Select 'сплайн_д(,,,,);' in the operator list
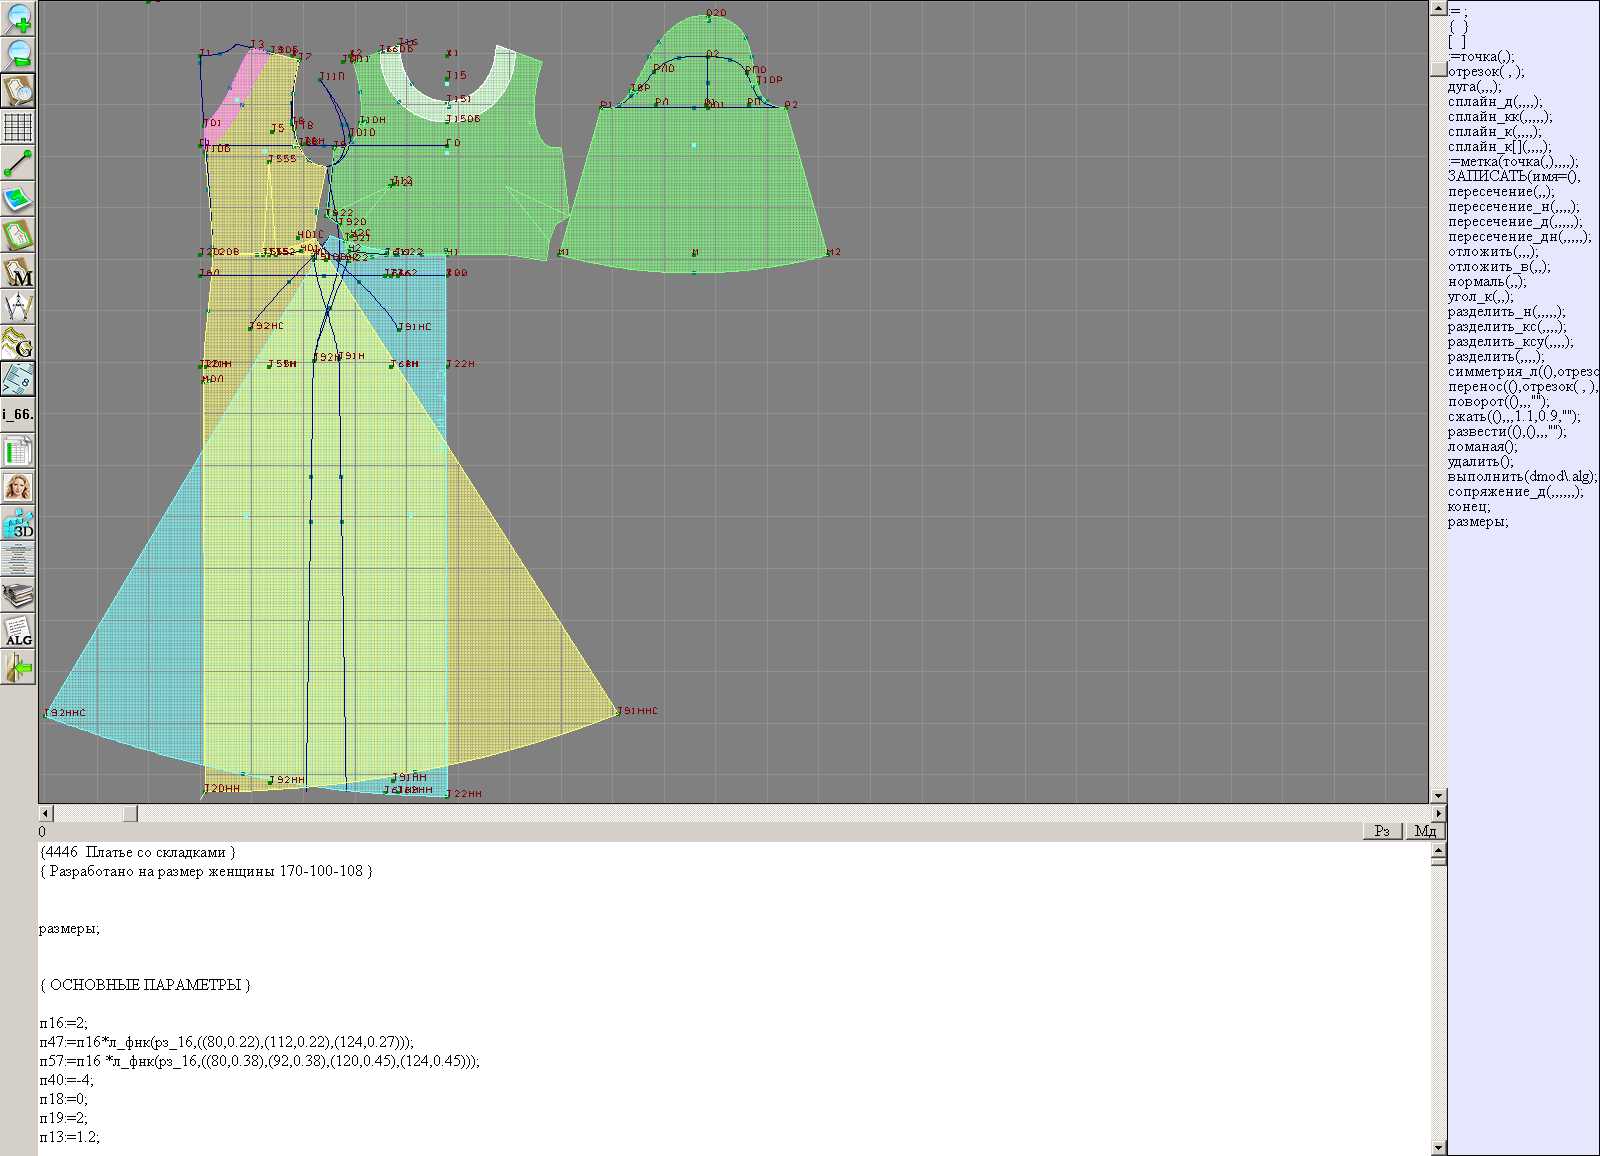Viewport: 1600px width, 1156px height. [x=1495, y=102]
